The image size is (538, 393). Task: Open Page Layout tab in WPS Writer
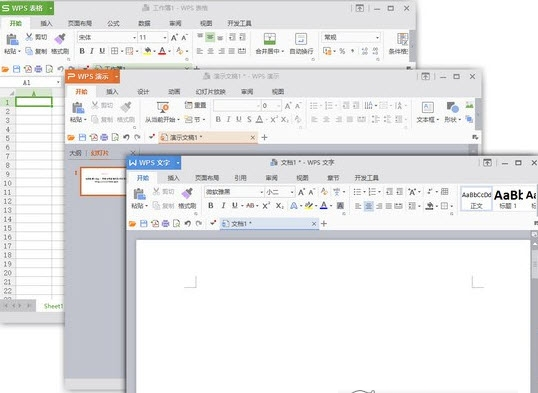tap(207, 178)
